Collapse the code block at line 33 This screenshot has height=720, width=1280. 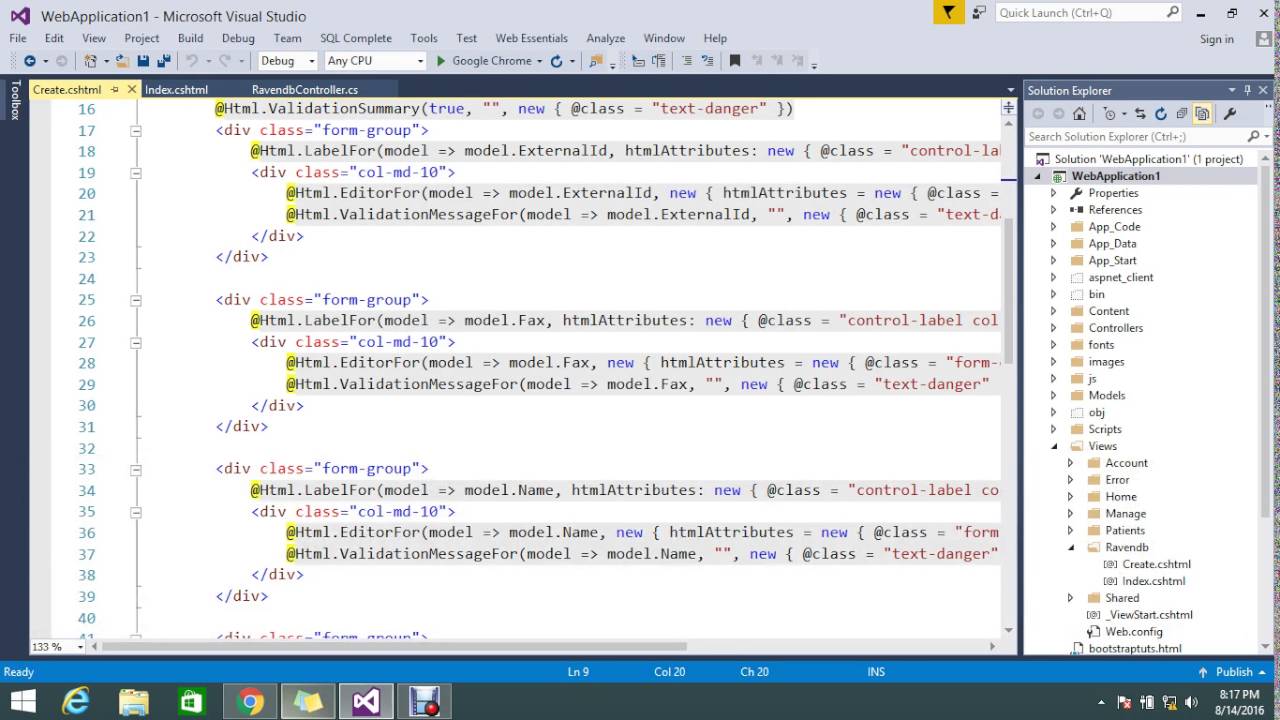135,469
